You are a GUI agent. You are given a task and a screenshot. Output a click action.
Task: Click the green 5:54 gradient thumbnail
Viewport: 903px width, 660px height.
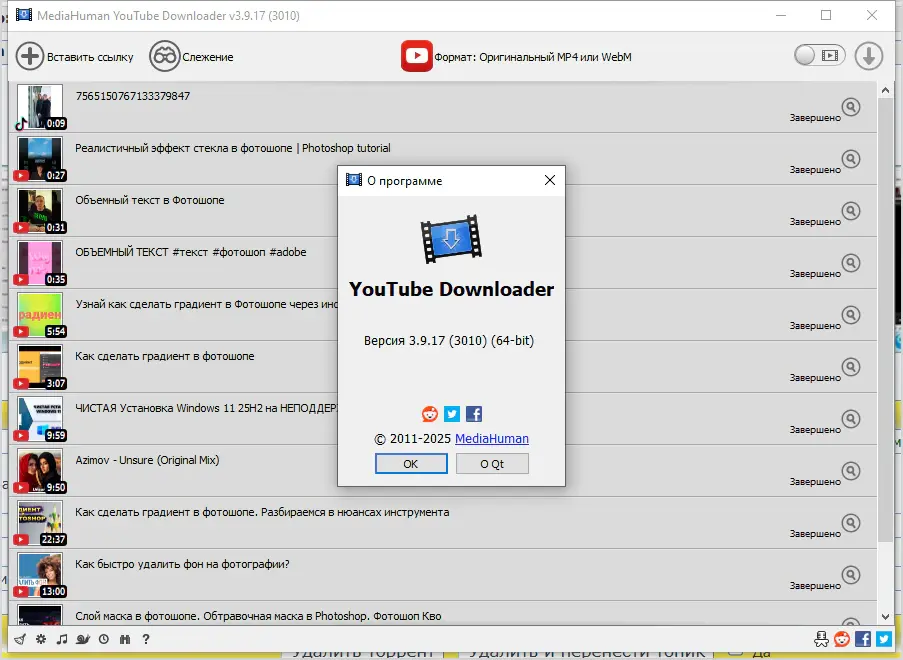[40, 315]
